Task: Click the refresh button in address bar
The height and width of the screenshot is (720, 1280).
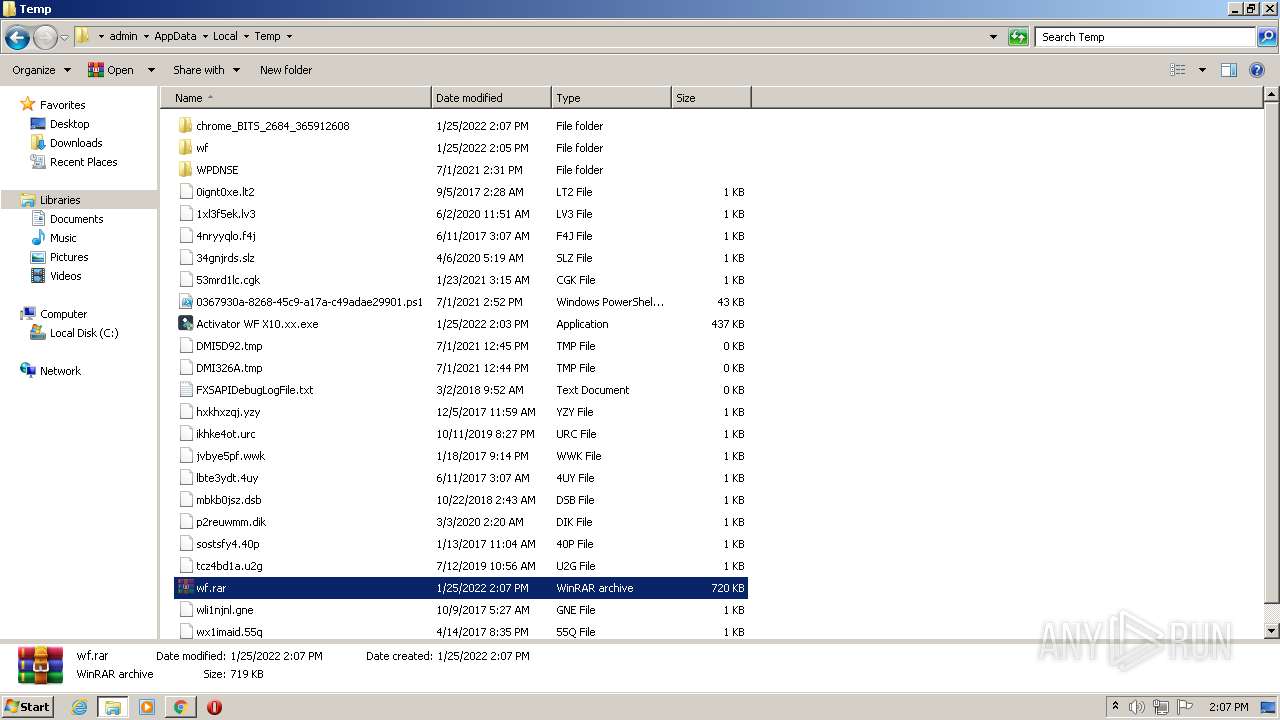Action: [x=1018, y=37]
